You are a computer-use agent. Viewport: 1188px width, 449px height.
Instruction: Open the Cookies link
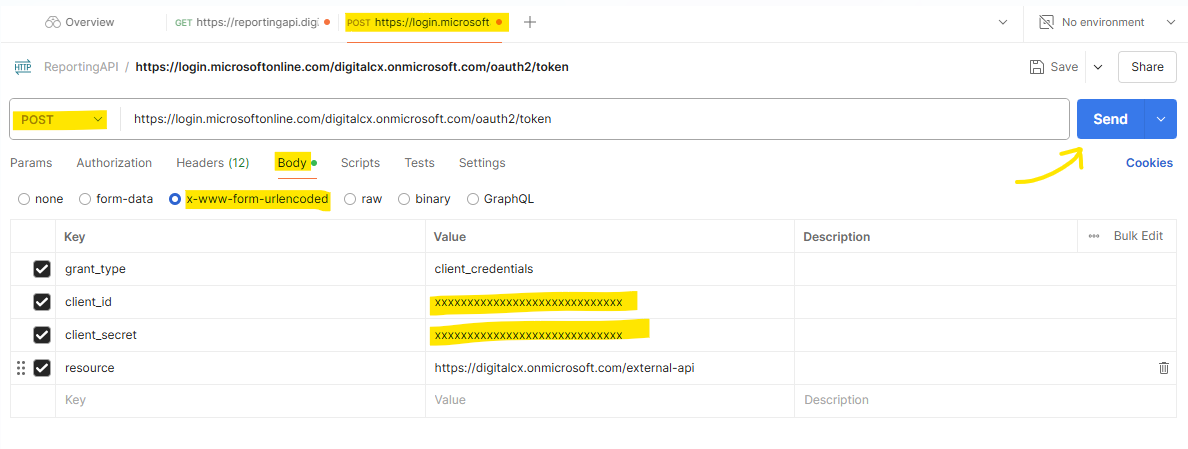(x=1149, y=163)
